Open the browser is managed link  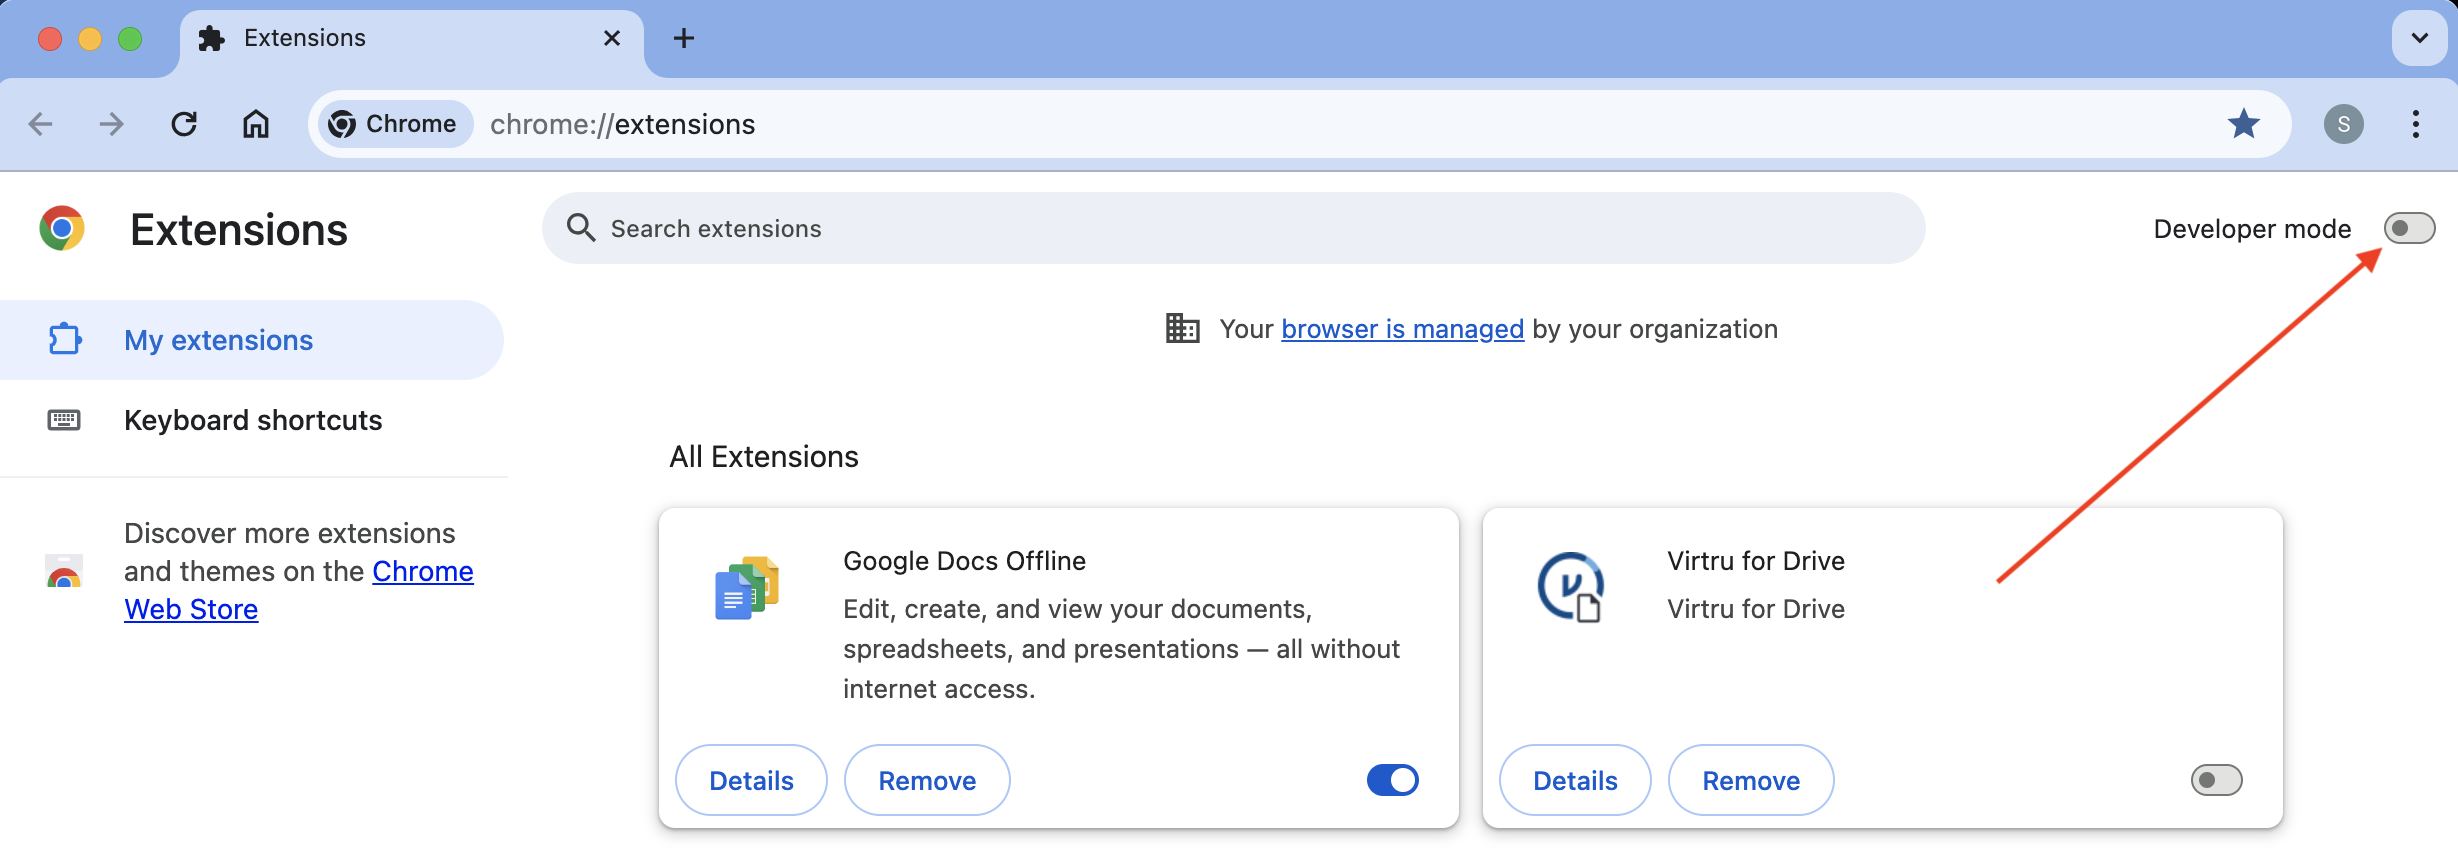[x=1403, y=329]
